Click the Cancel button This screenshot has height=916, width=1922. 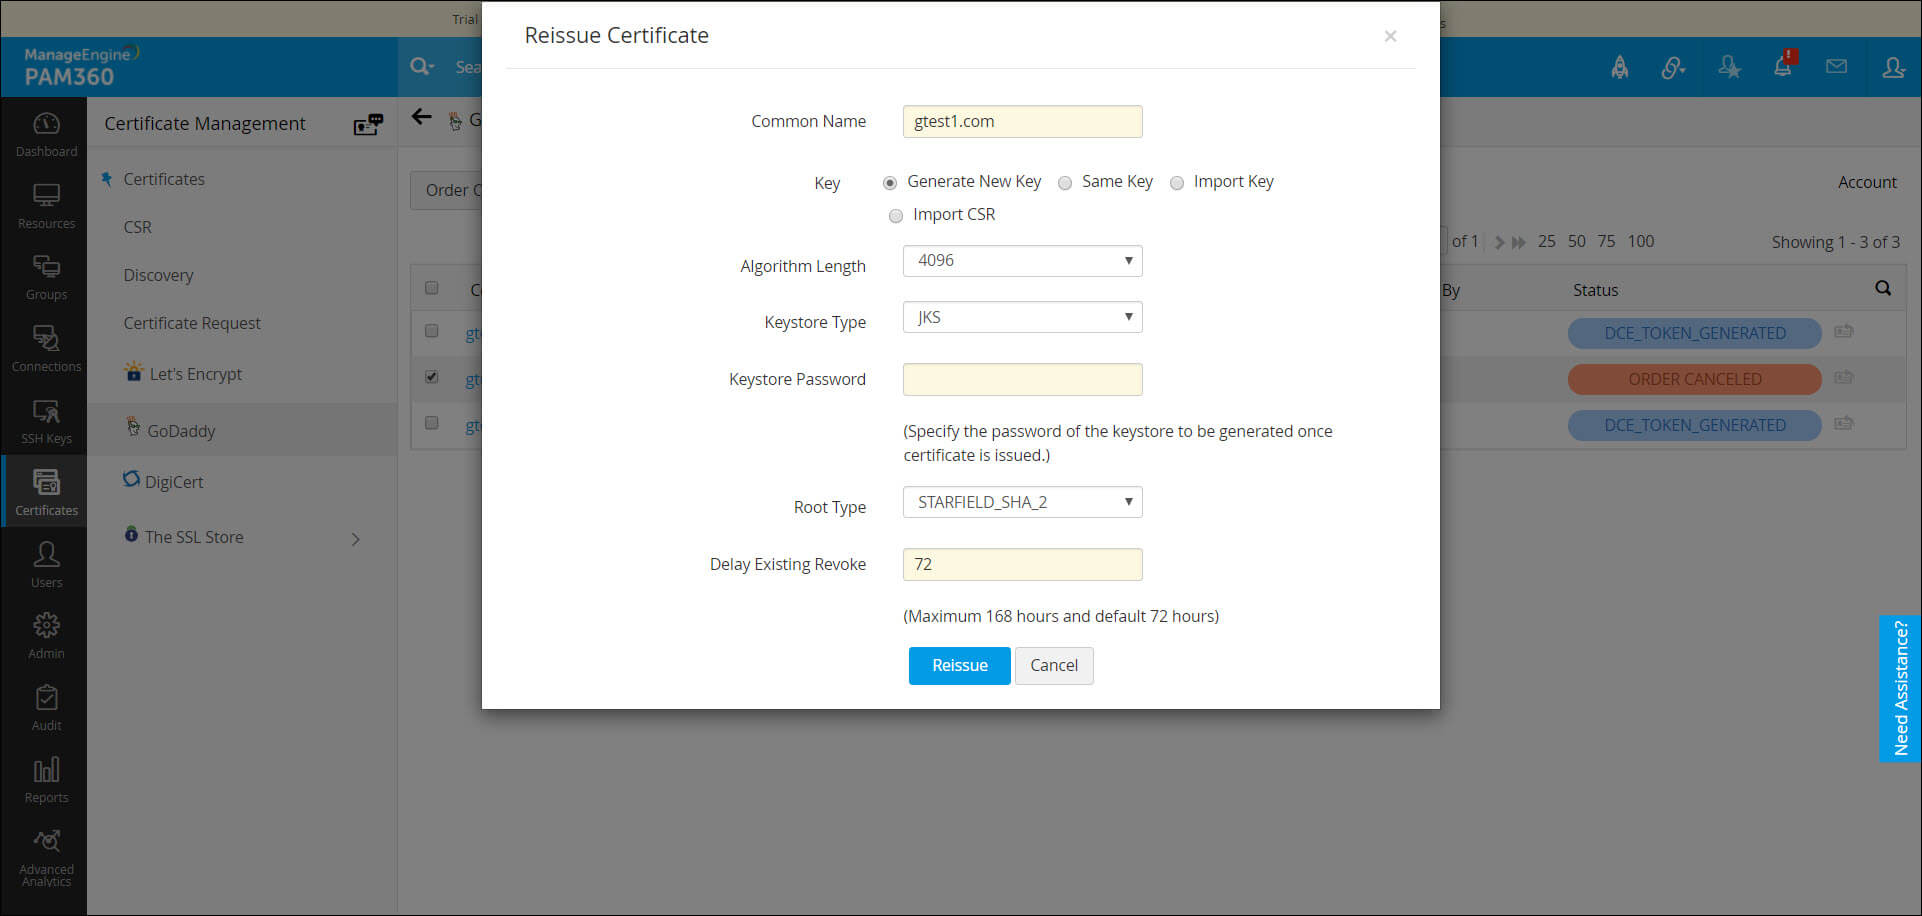click(x=1054, y=666)
